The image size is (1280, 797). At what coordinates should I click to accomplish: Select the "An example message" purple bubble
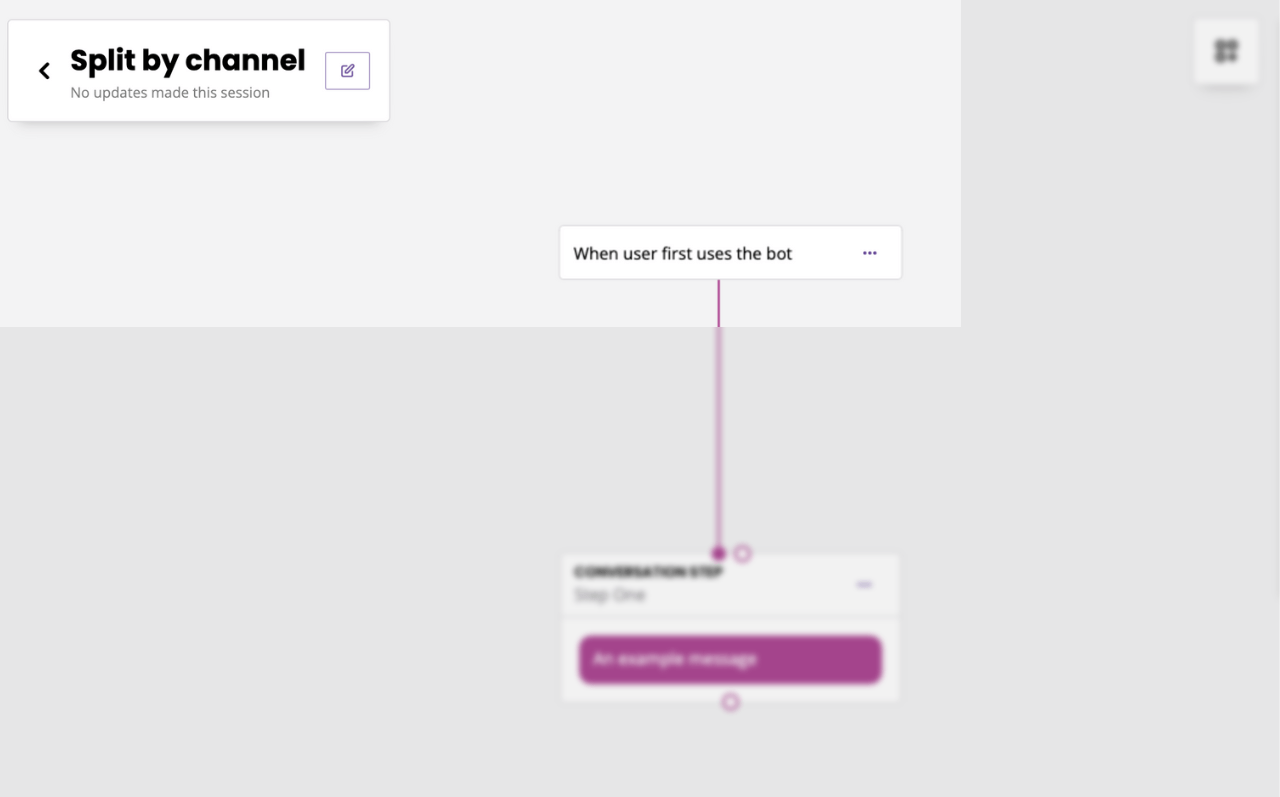(730, 660)
